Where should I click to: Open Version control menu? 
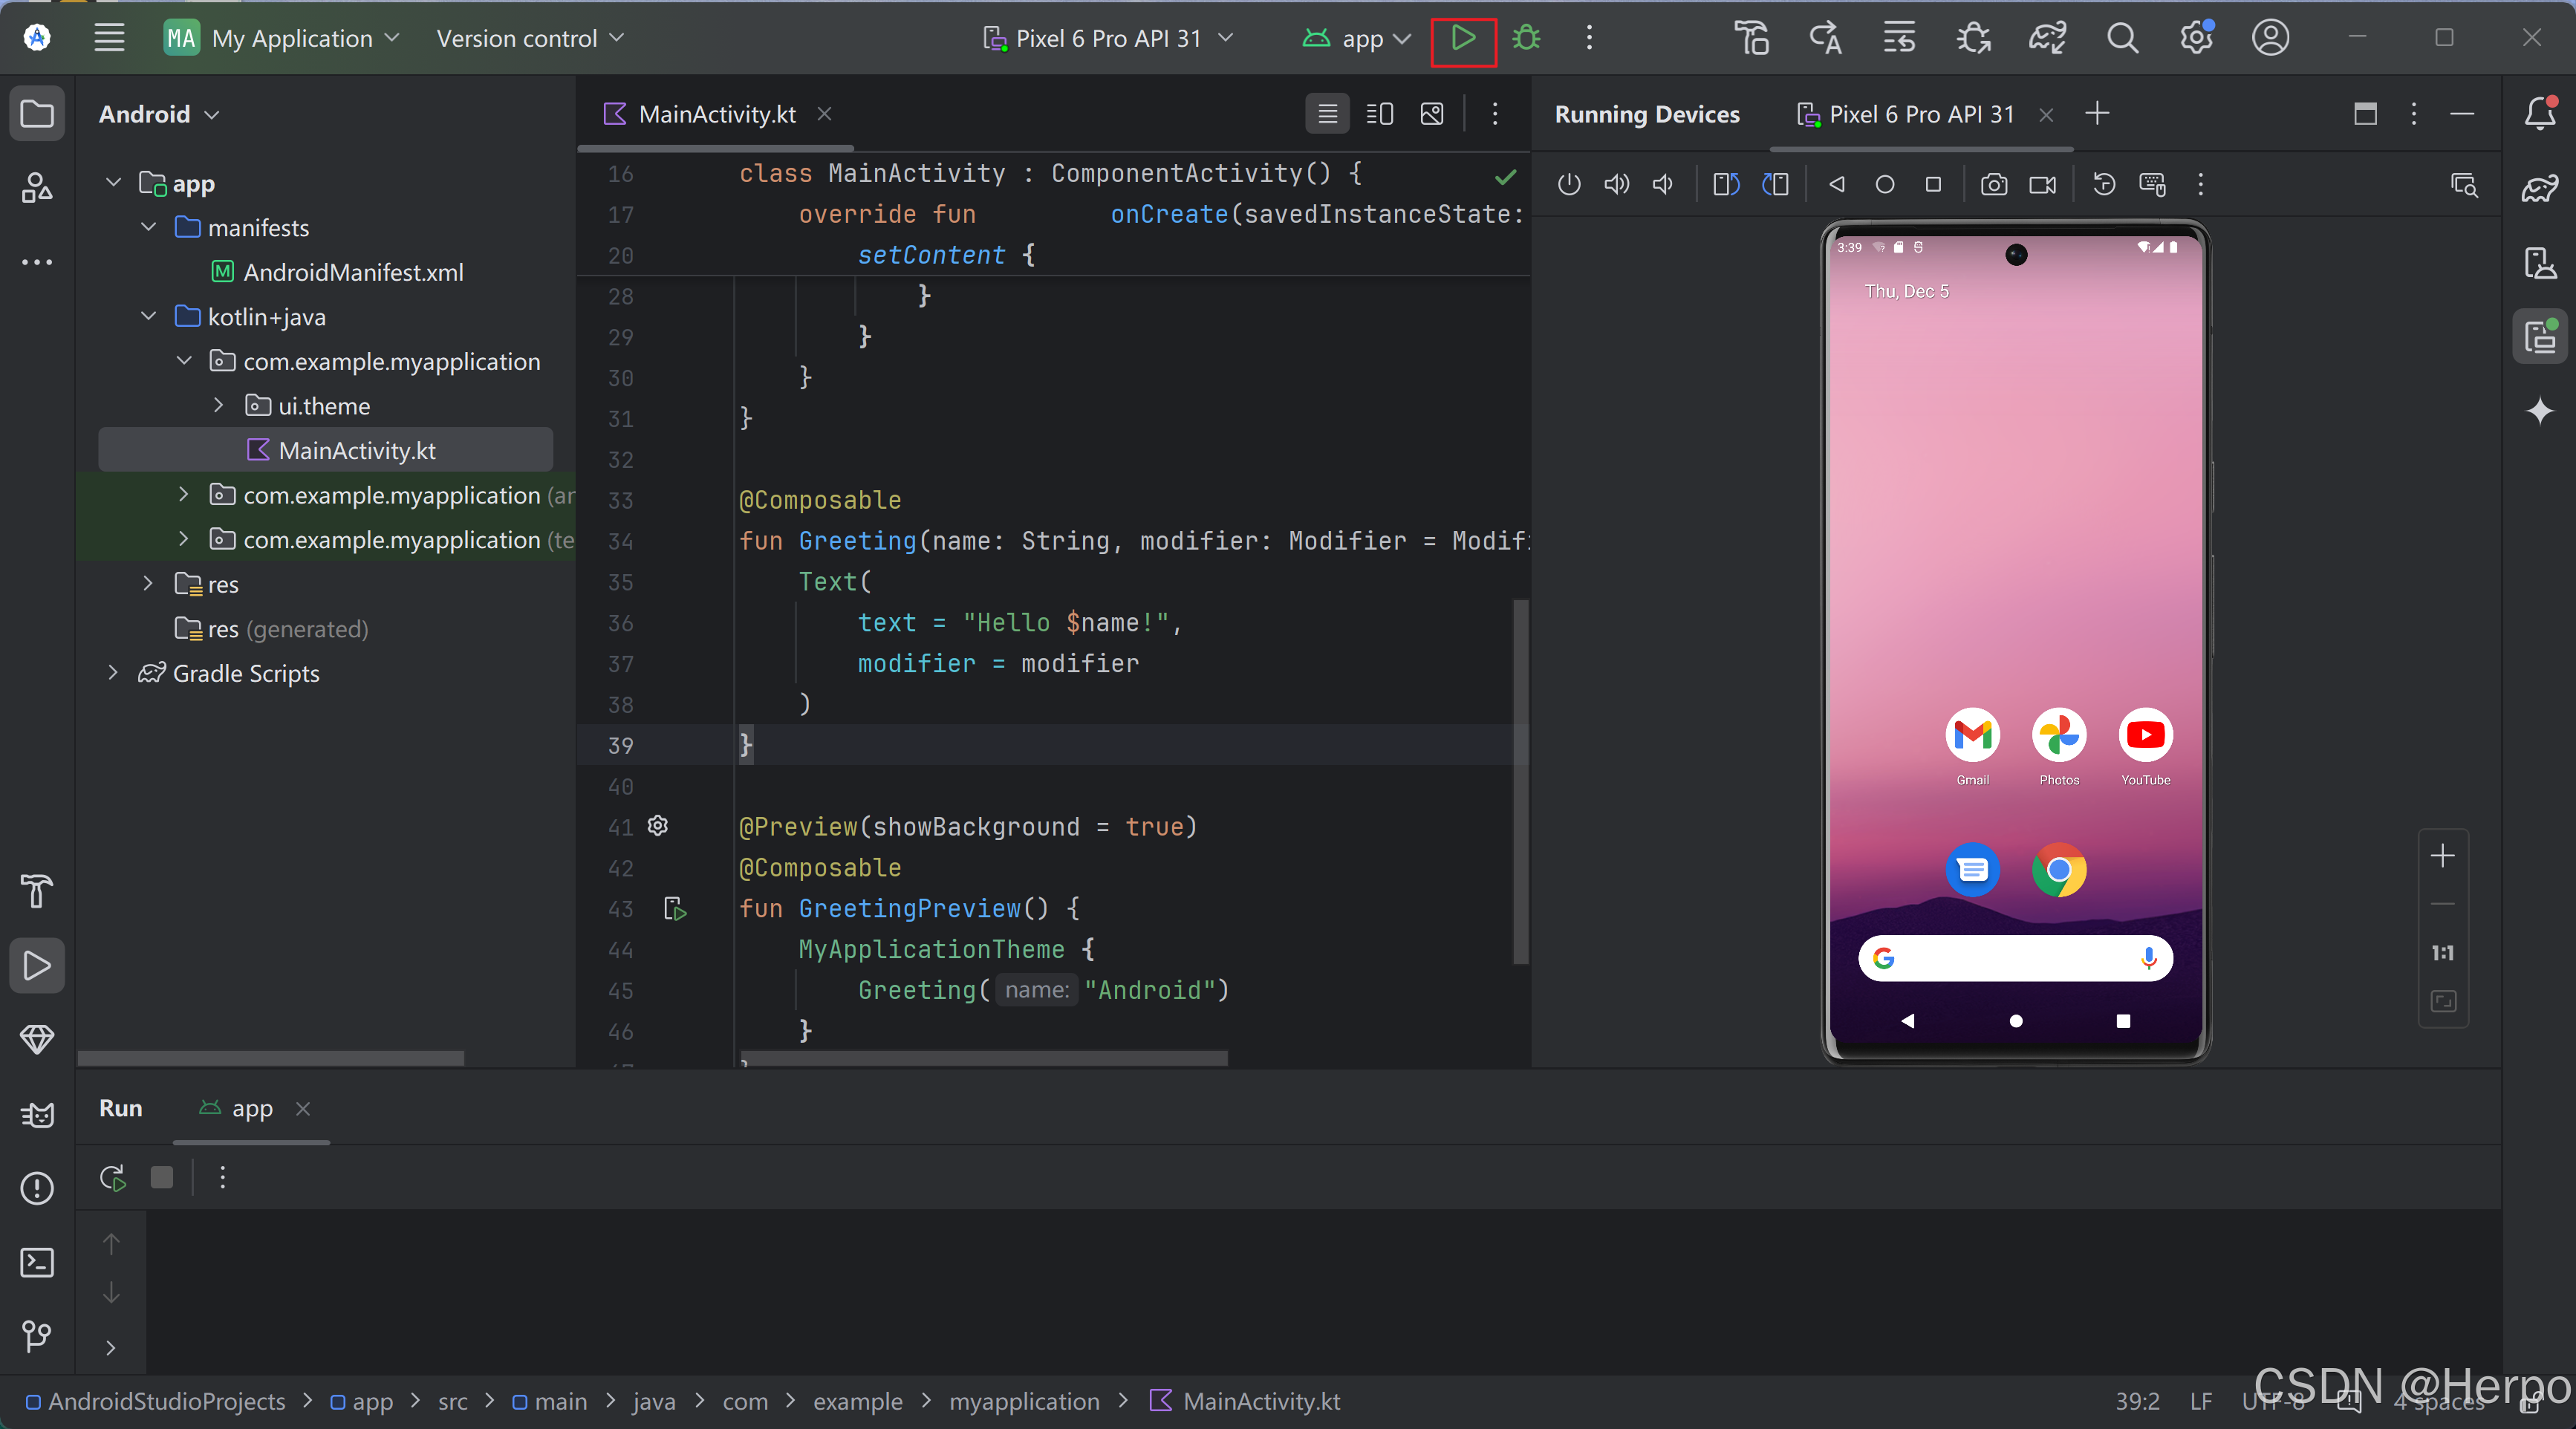(529, 39)
